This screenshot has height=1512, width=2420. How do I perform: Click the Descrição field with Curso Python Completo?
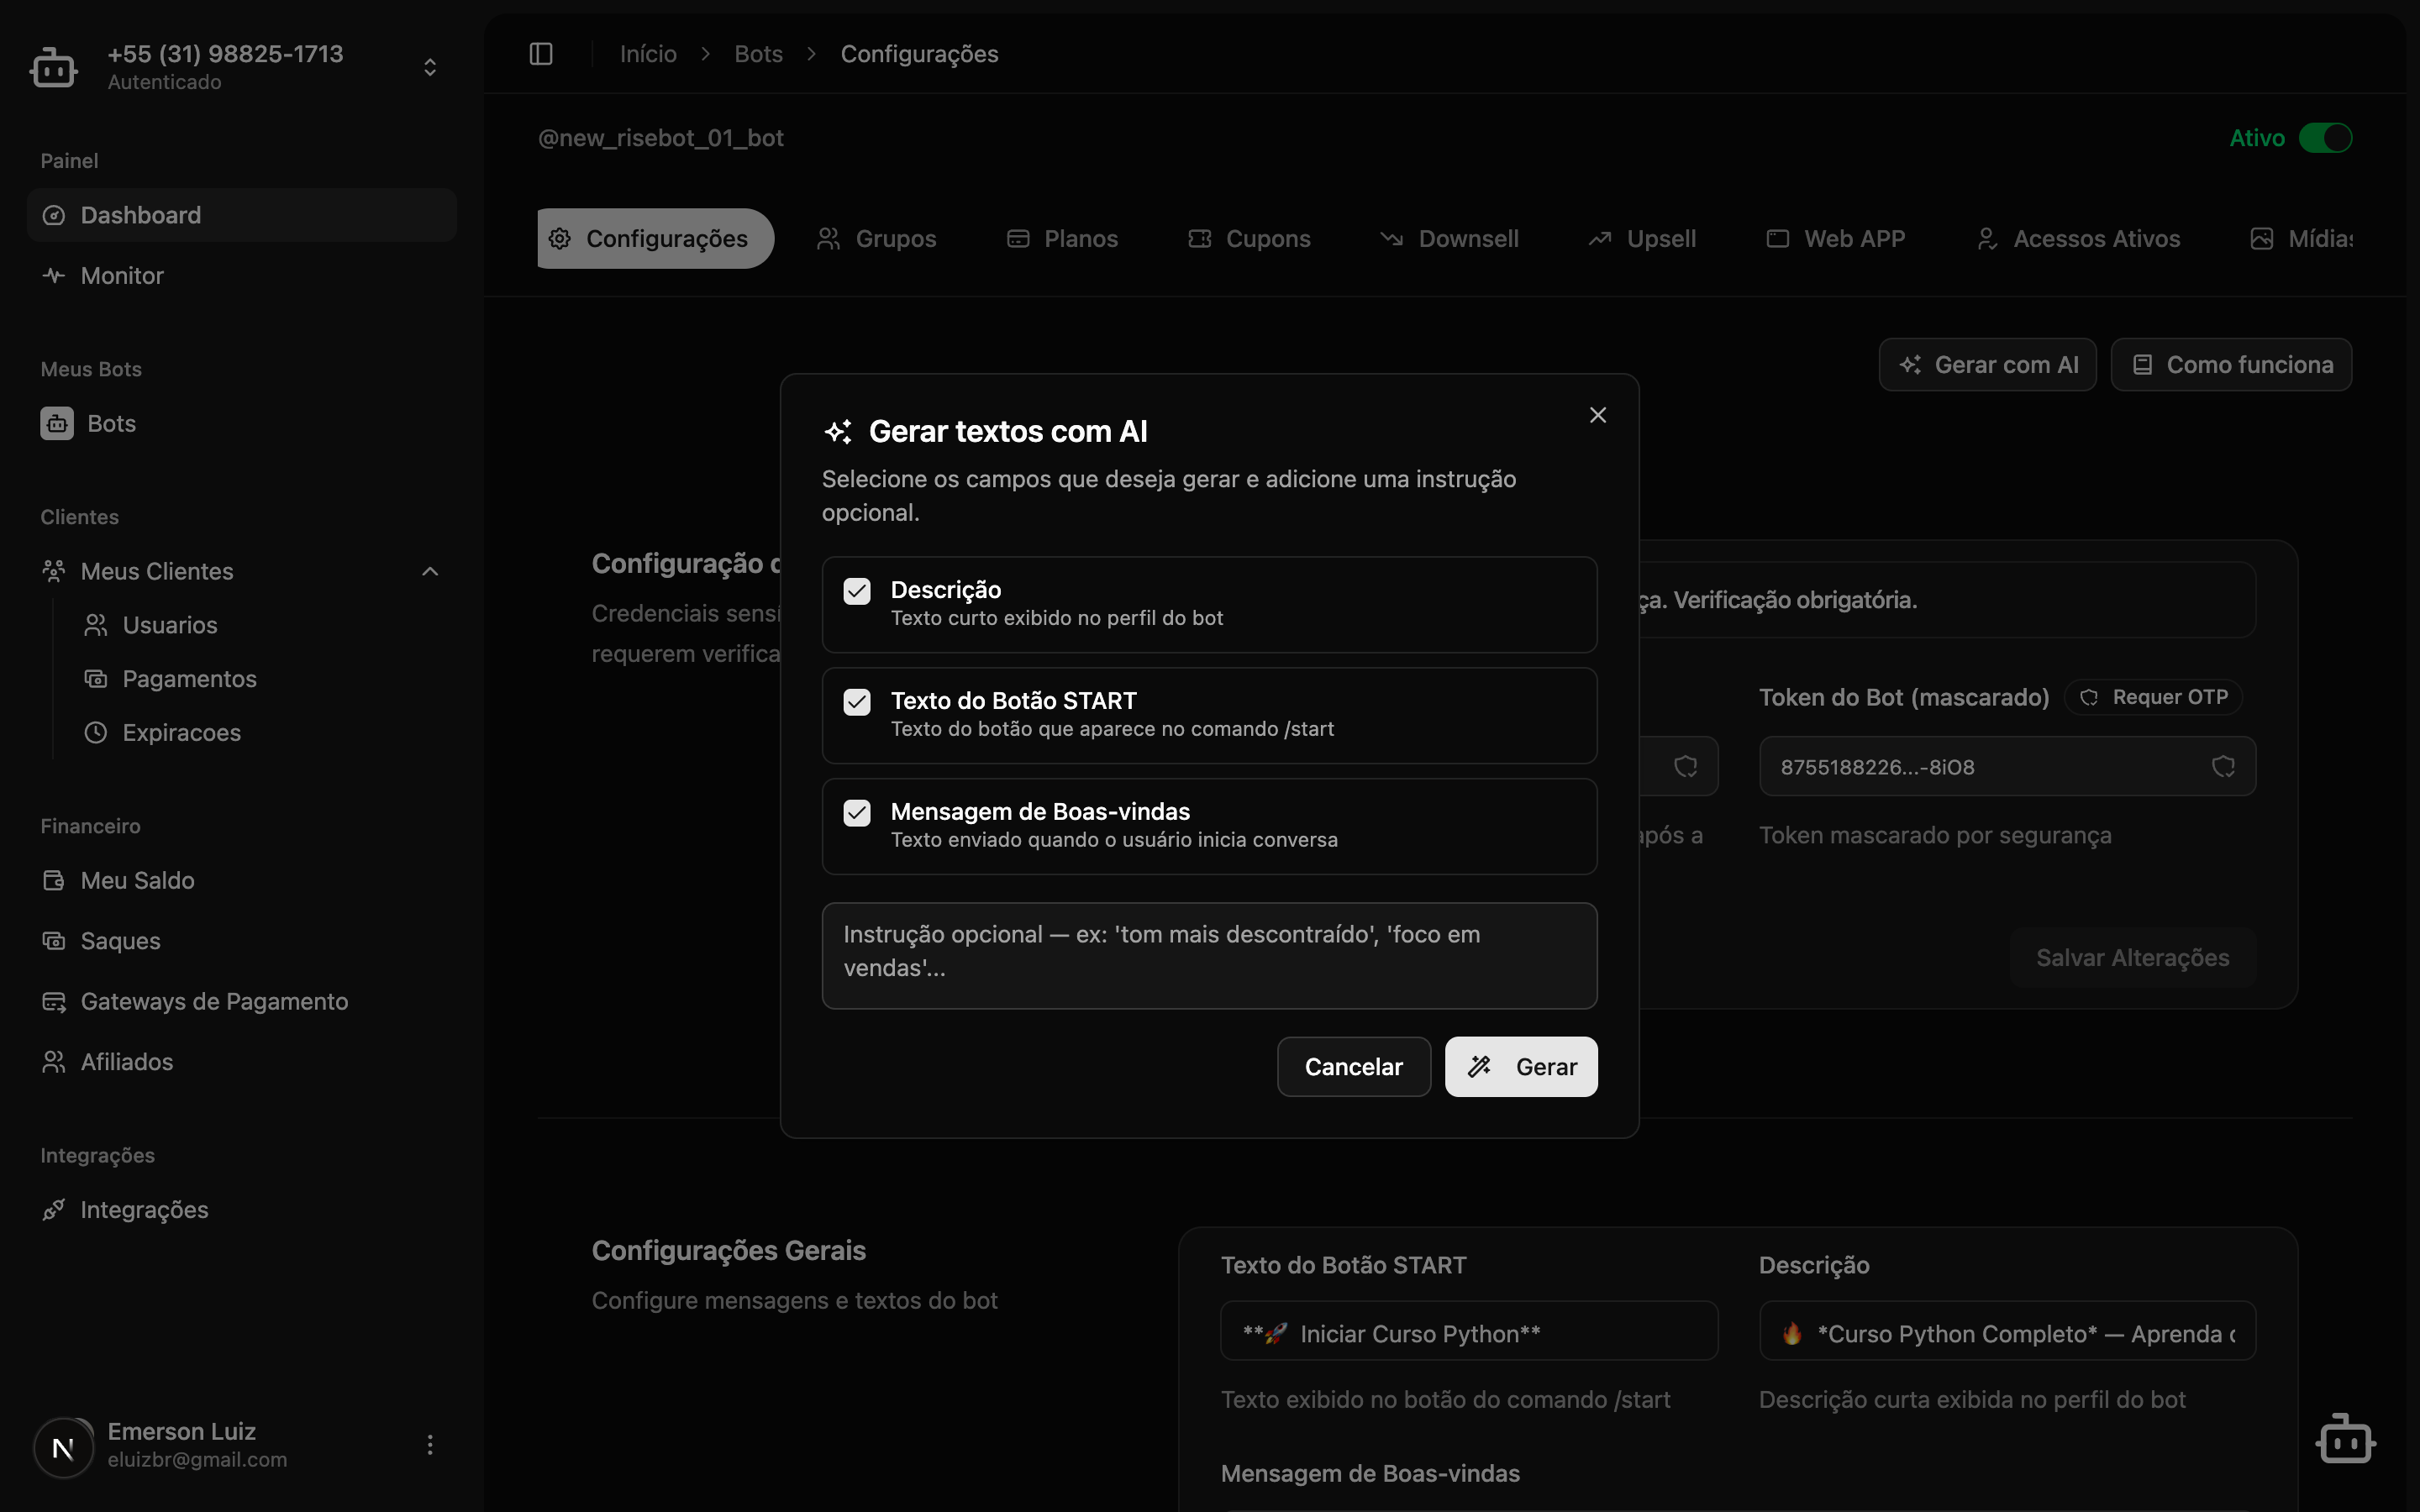click(x=2007, y=1332)
